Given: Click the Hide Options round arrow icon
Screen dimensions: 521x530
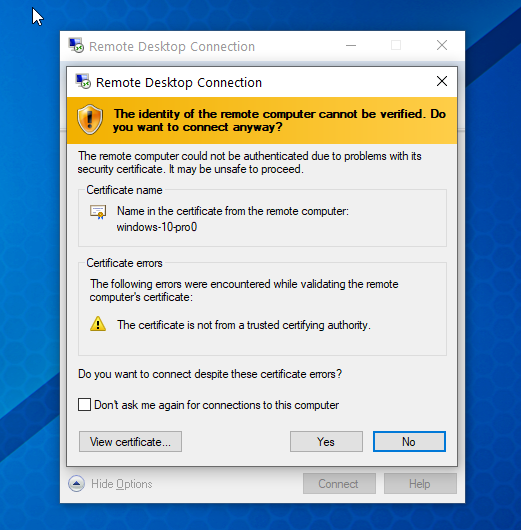Looking at the screenshot, I should point(76,484).
